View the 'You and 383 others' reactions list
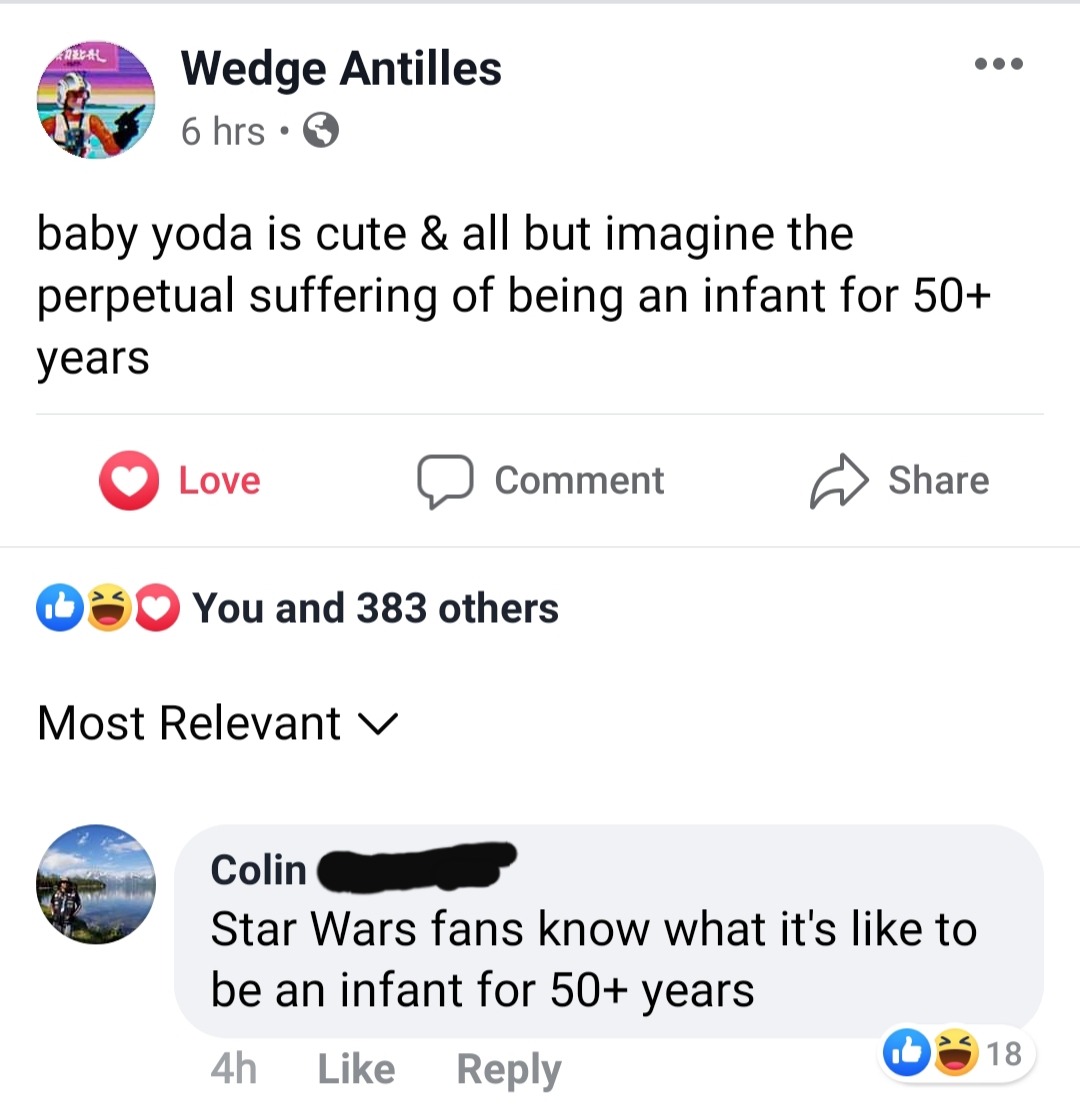The height and width of the screenshot is (1107, 1080). pyautogui.click(x=375, y=608)
